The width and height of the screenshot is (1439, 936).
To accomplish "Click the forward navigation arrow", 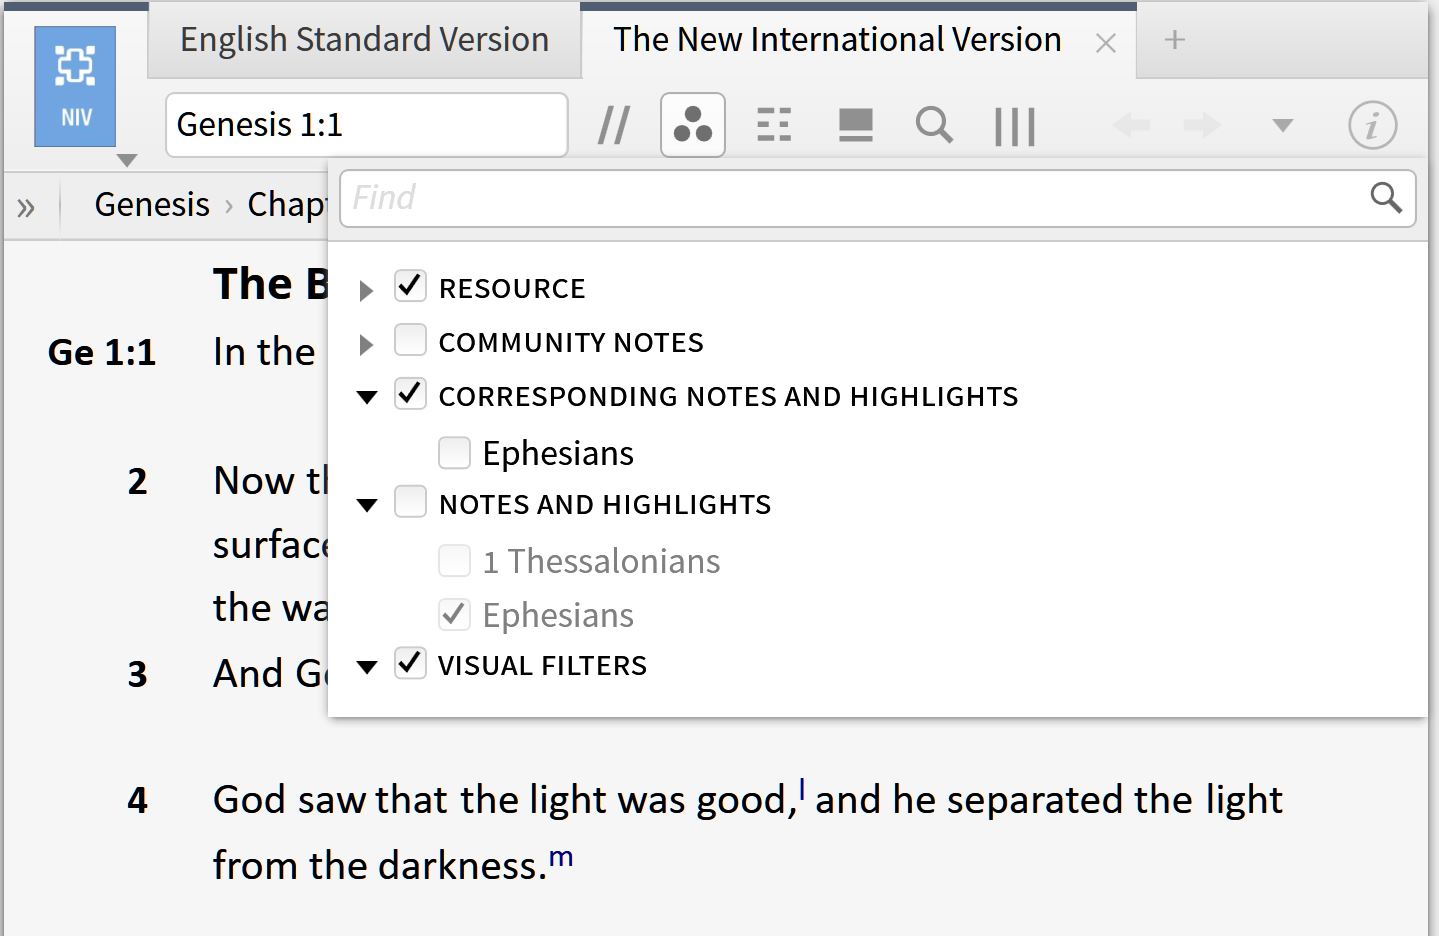I will pyautogui.click(x=1202, y=125).
